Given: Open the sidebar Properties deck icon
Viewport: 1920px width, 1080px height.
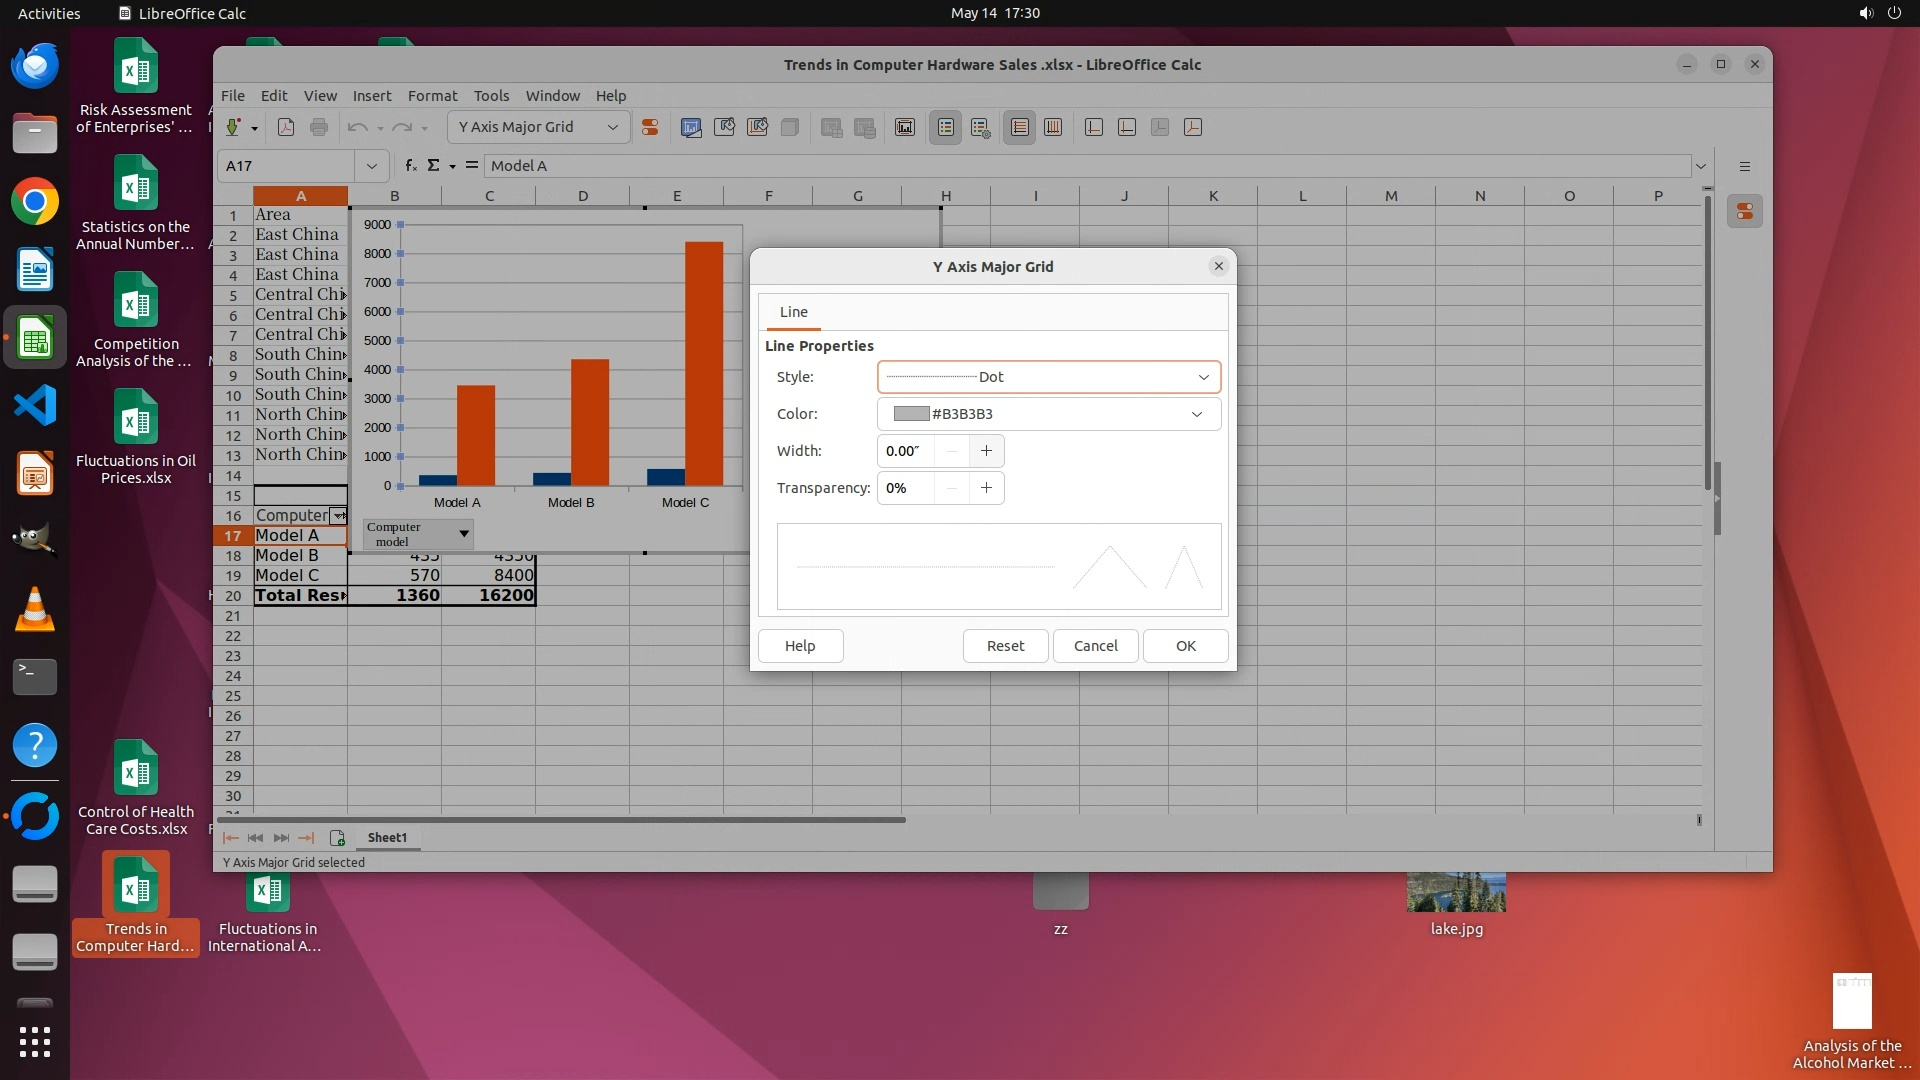Looking at the screenshot, I should tap(1745, 211).
